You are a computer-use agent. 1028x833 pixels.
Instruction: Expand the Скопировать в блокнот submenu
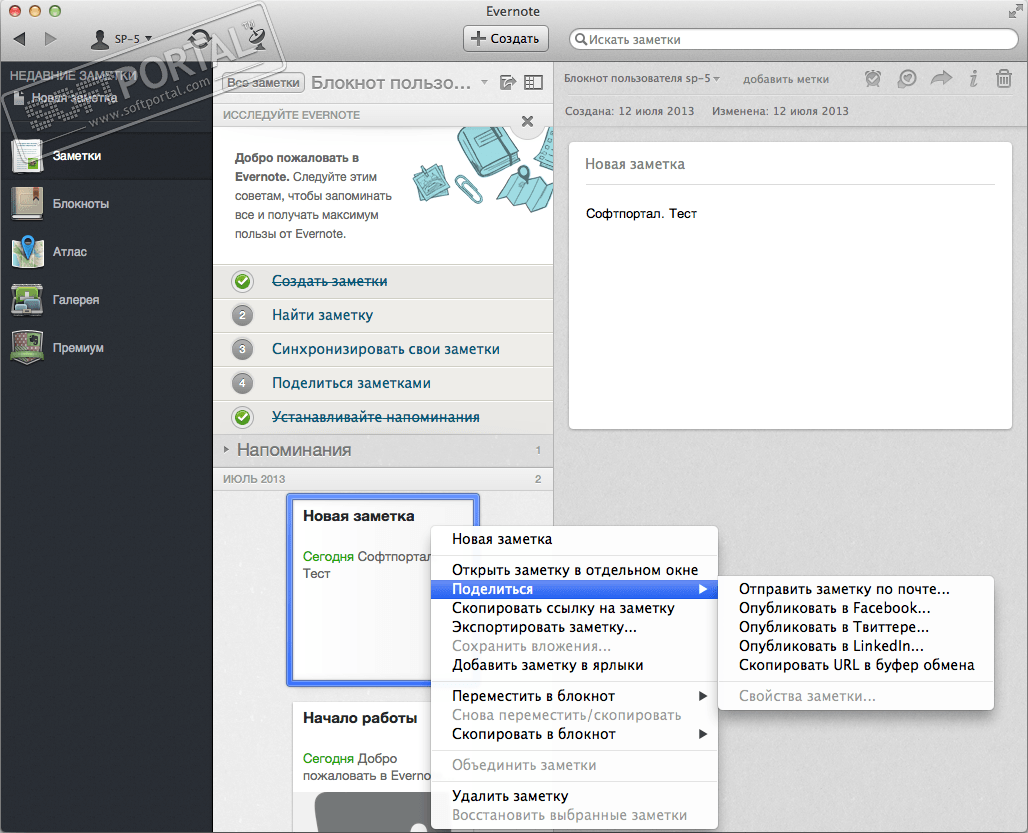coord(574,734)
